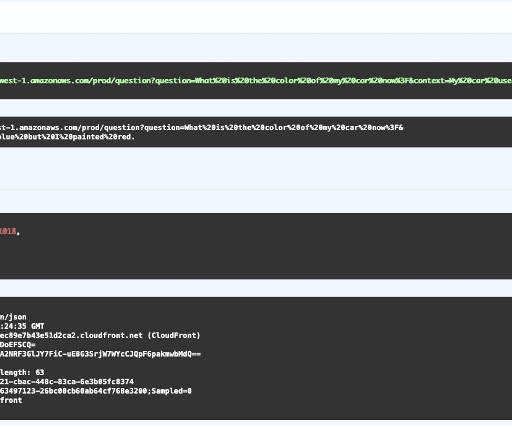Click the length: 63 header line
This screenshot has height=427, width=512.
22,372
